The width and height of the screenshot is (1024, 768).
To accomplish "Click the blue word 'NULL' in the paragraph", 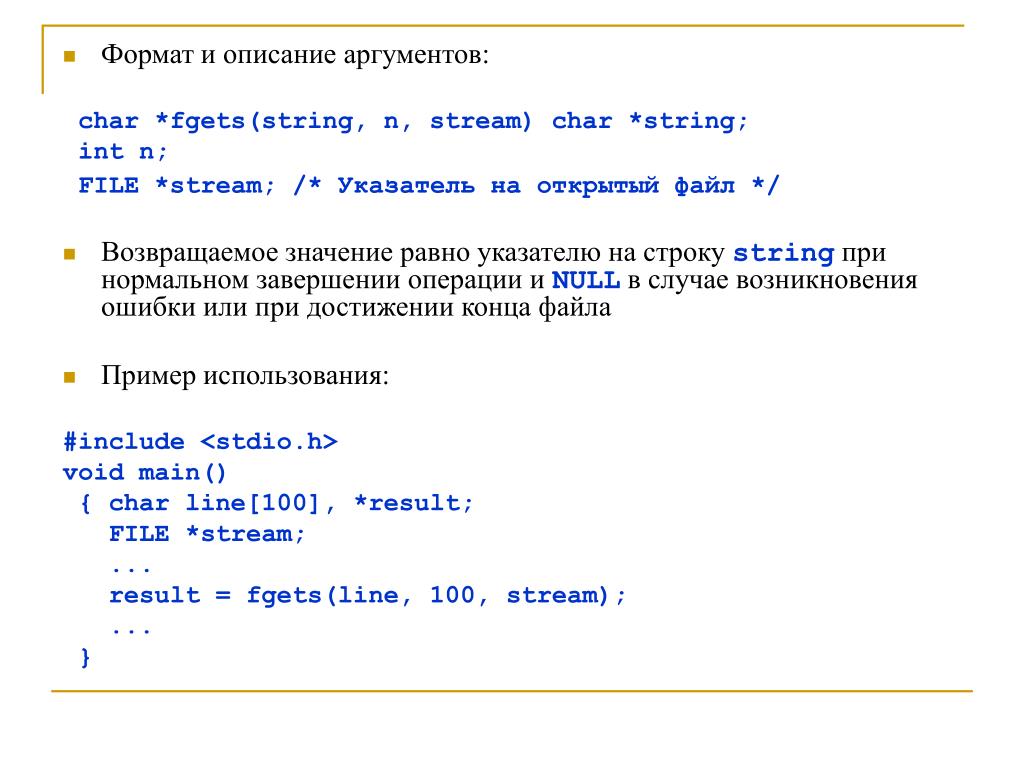I will [586, 280].
